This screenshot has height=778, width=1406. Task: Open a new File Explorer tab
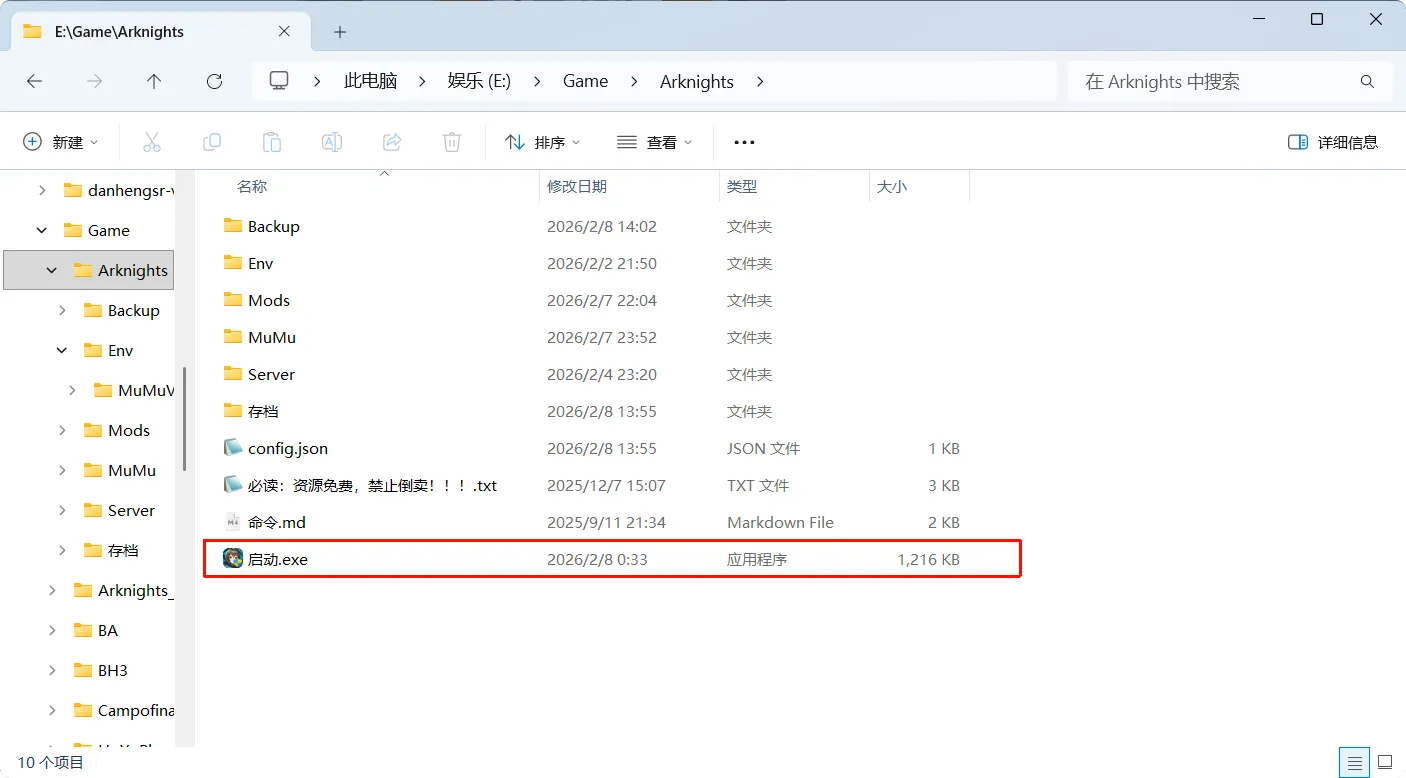tap(339, 32)
